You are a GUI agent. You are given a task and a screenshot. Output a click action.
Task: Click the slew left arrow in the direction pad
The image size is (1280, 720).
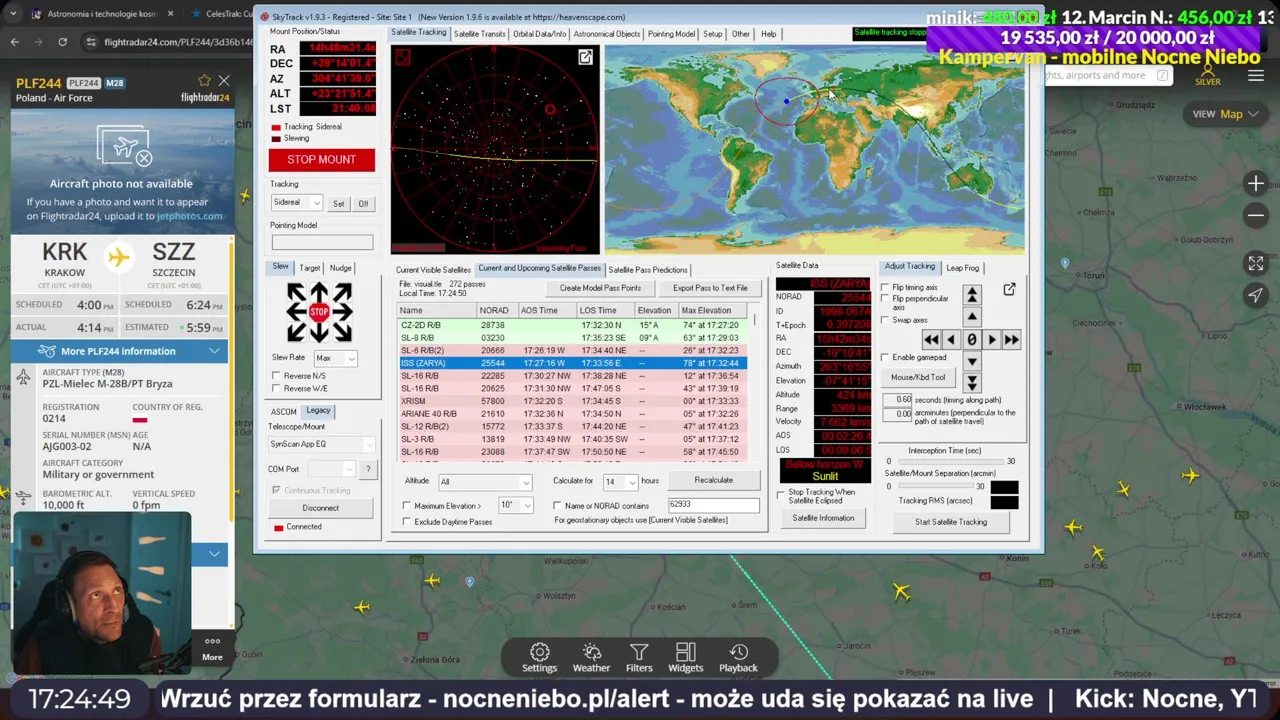(x=296, y=312)
